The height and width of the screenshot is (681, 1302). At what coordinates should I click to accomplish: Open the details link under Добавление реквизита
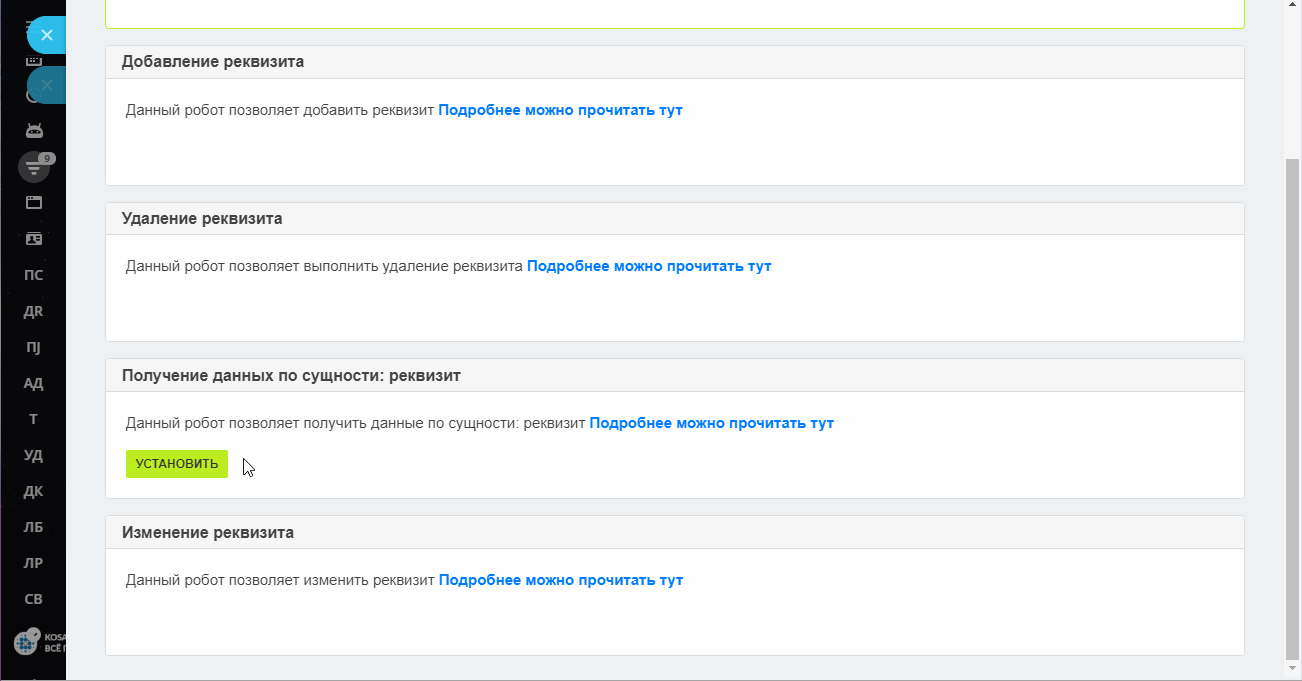[560, 110]
